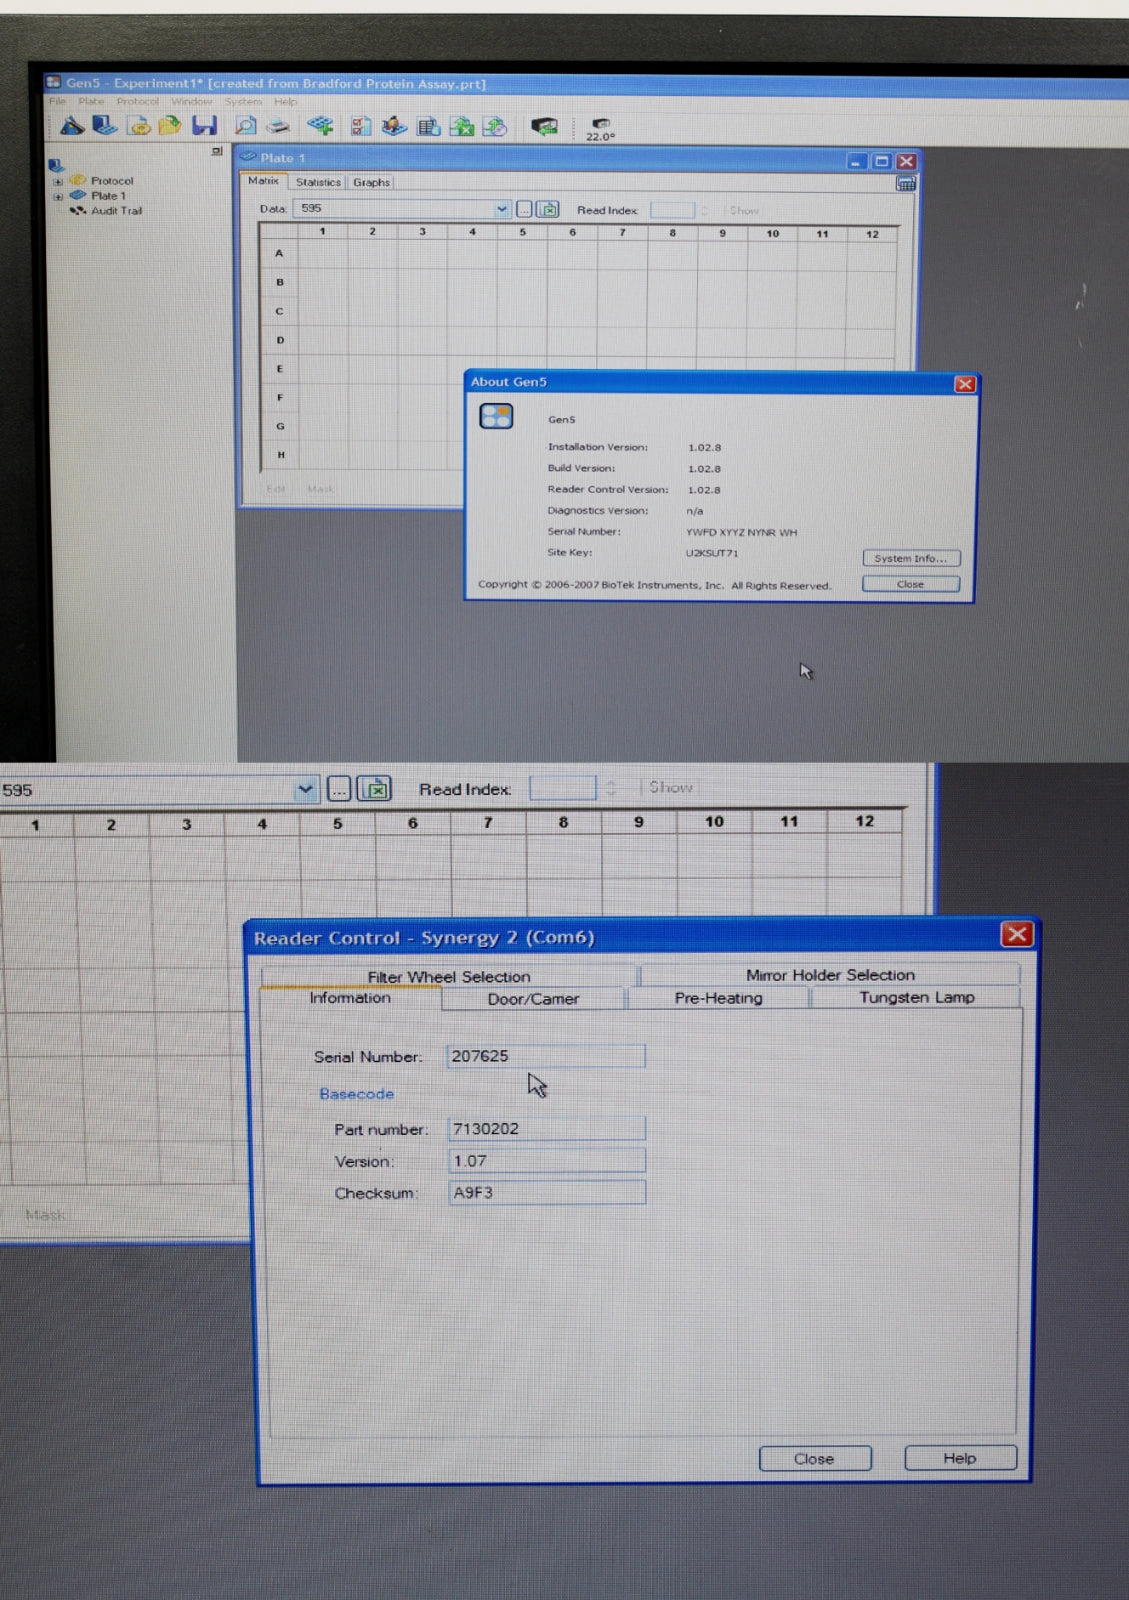Click the Reader Control instrument icon
1129x1600 pixels.
[x=544, y=126]
